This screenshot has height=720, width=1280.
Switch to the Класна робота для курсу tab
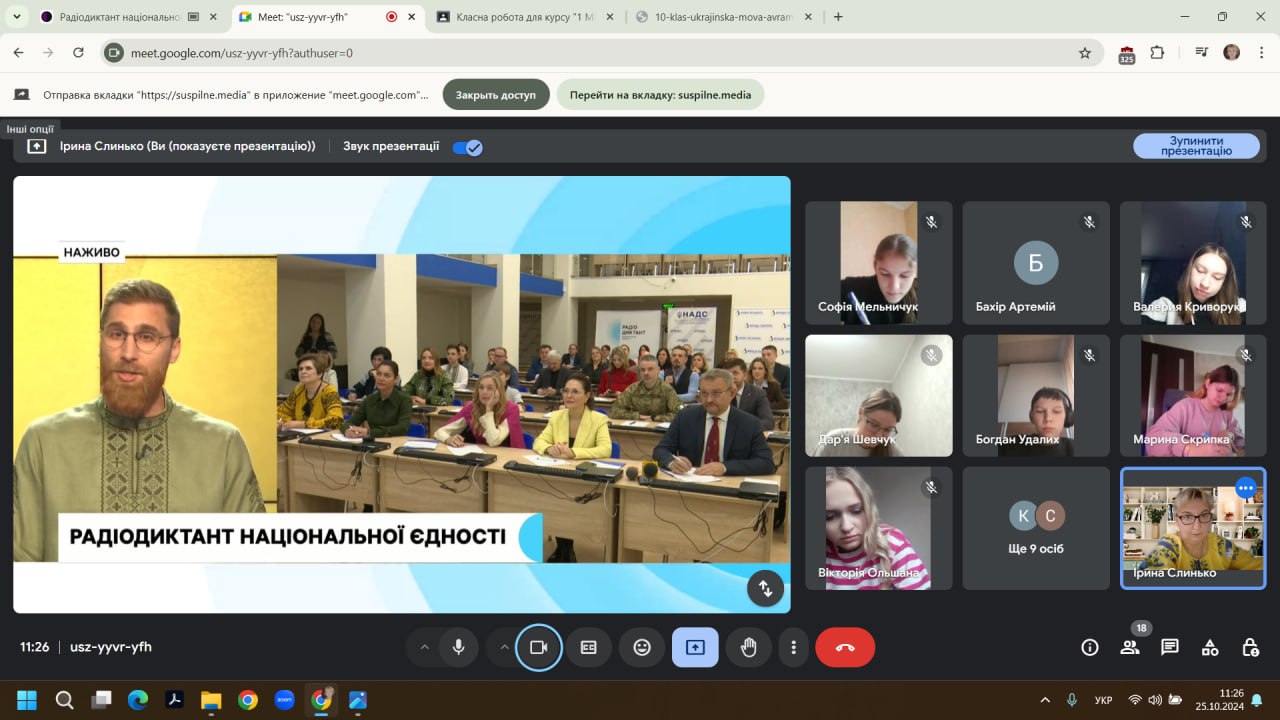(518, 17)
